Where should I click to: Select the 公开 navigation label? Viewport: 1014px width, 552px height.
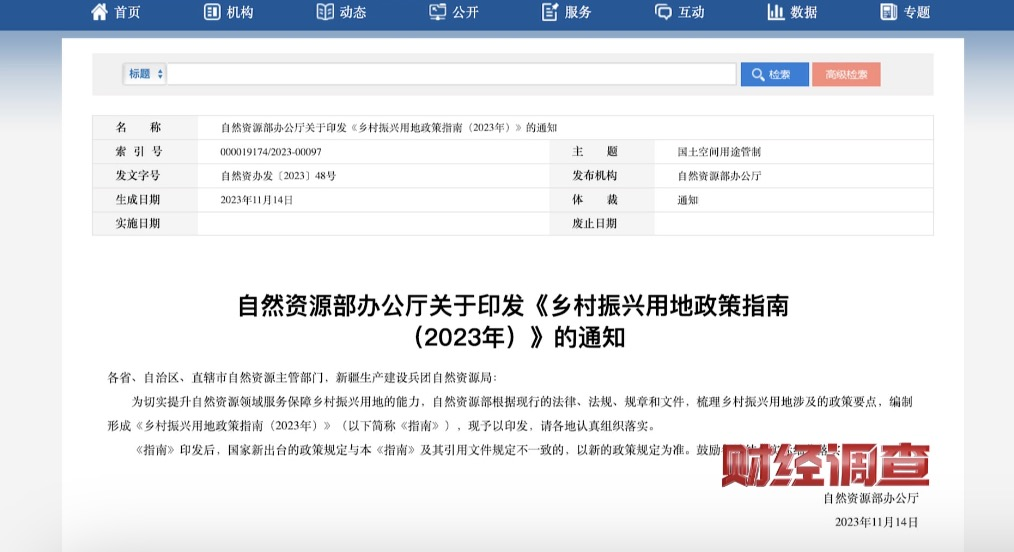tap(466, 12)
